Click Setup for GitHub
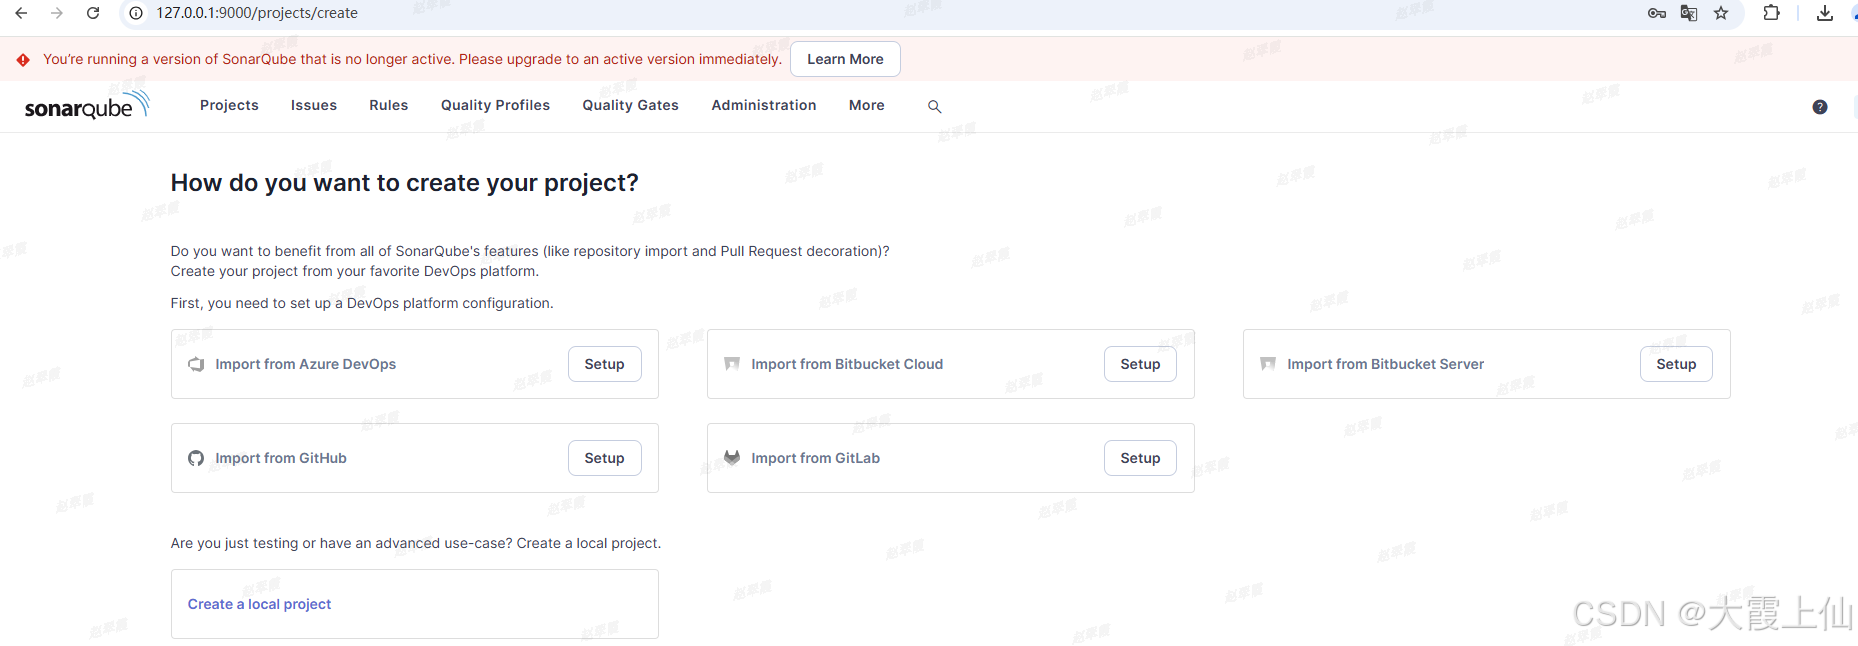This screenshot has width=1858, height=646. (604, 458)
